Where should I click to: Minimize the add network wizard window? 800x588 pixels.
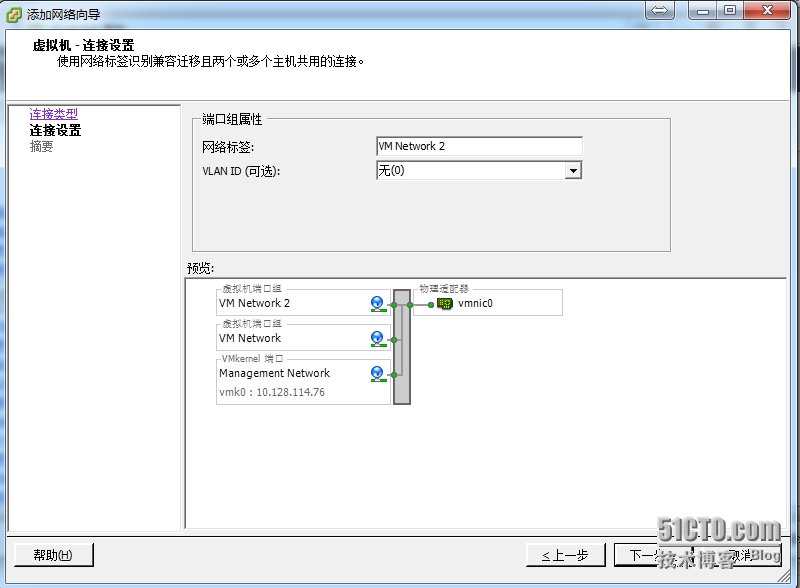703,10
